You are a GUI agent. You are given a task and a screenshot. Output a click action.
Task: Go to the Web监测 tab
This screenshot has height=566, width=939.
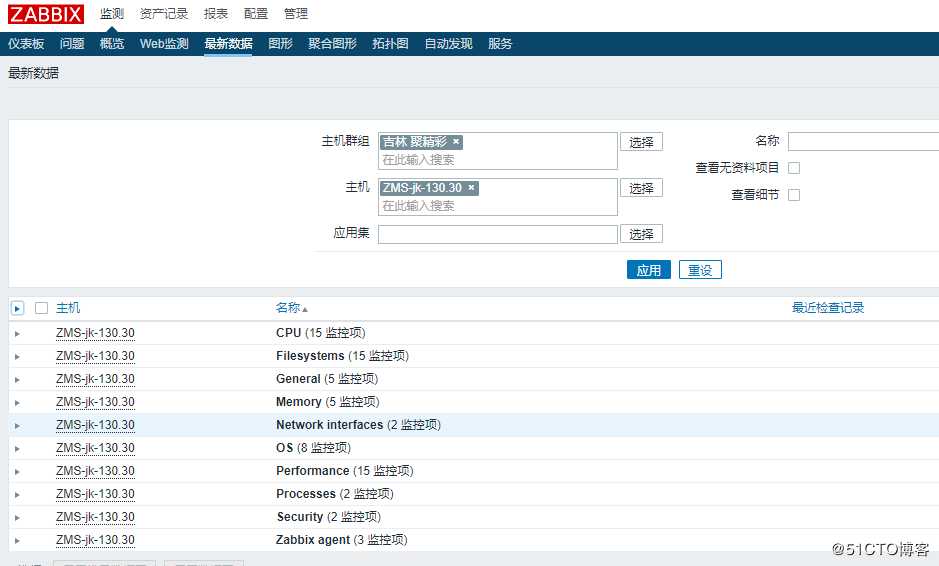tap(164, 44)
